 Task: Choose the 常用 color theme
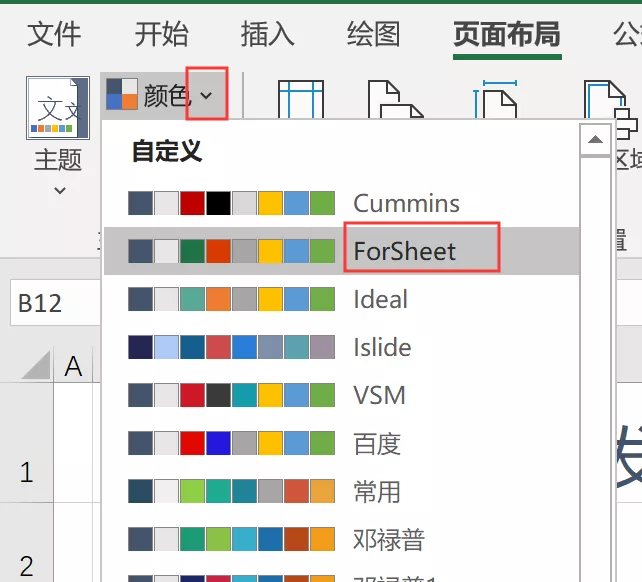(x=341, y=491)
